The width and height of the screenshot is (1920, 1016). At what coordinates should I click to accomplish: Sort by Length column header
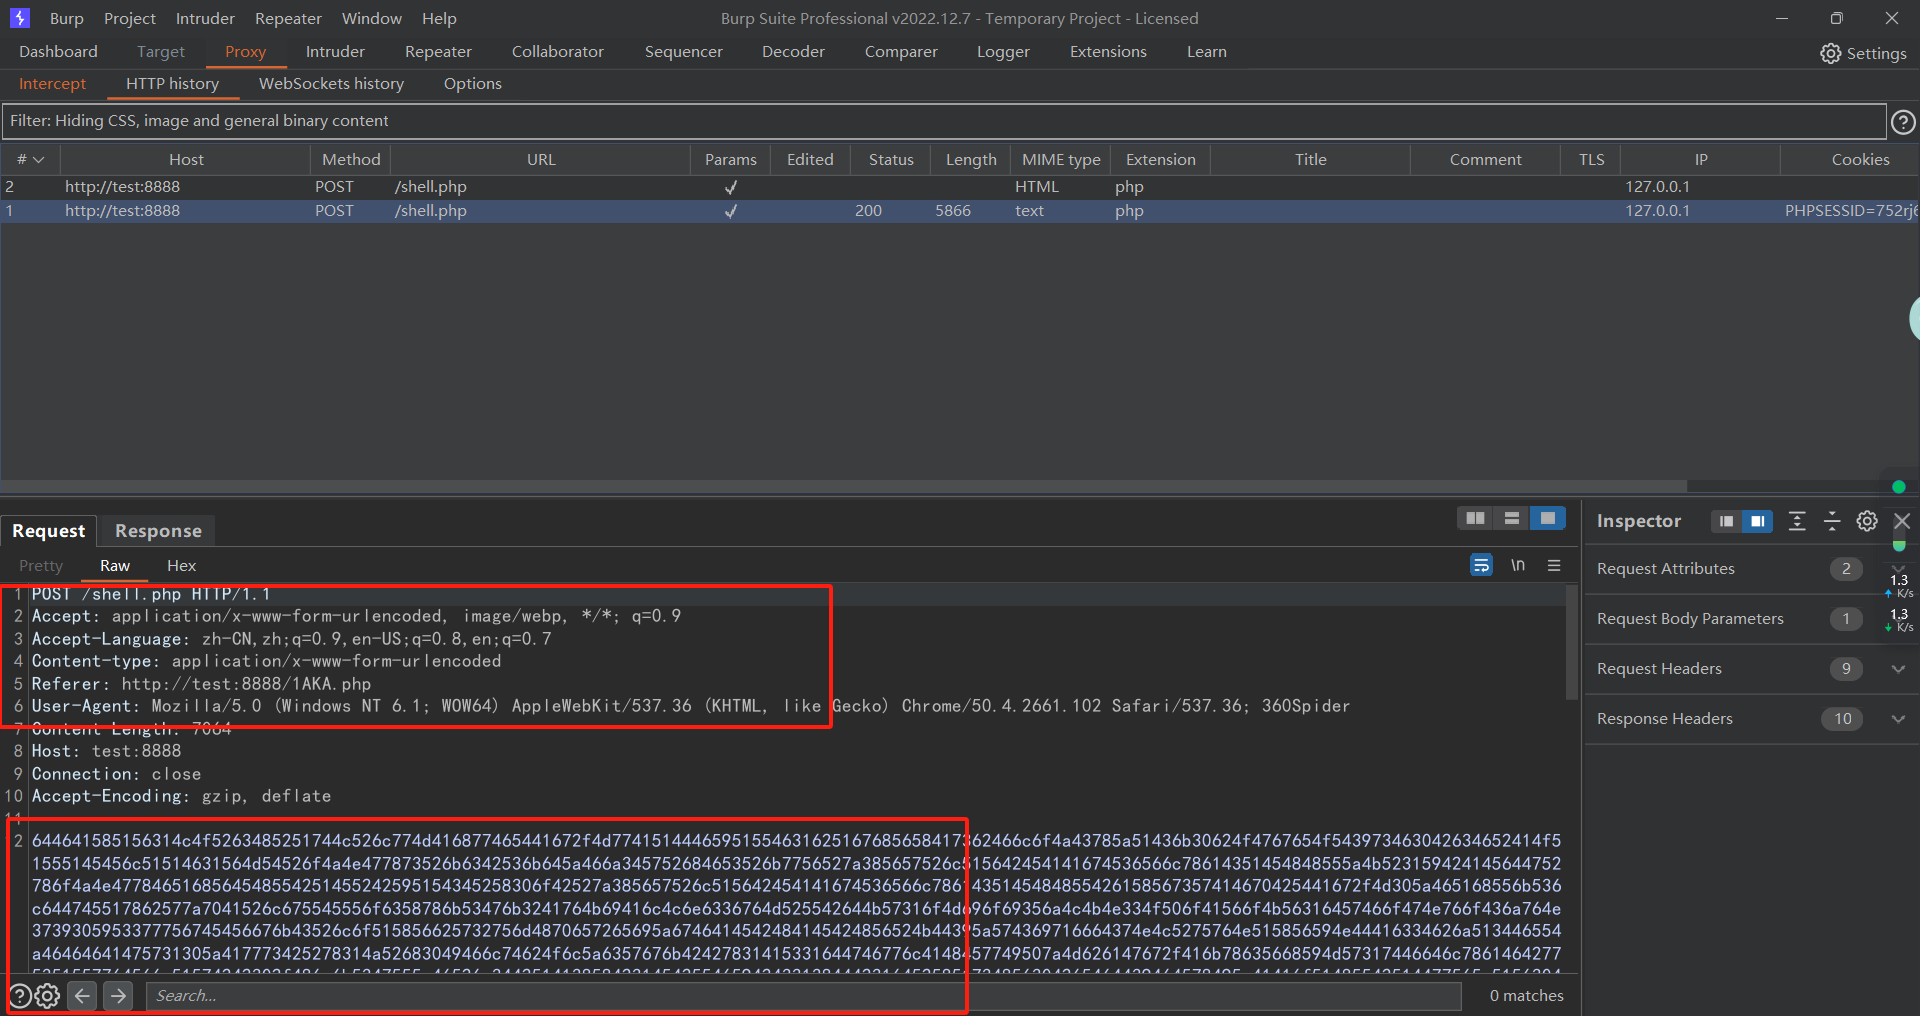click(971, 160)
